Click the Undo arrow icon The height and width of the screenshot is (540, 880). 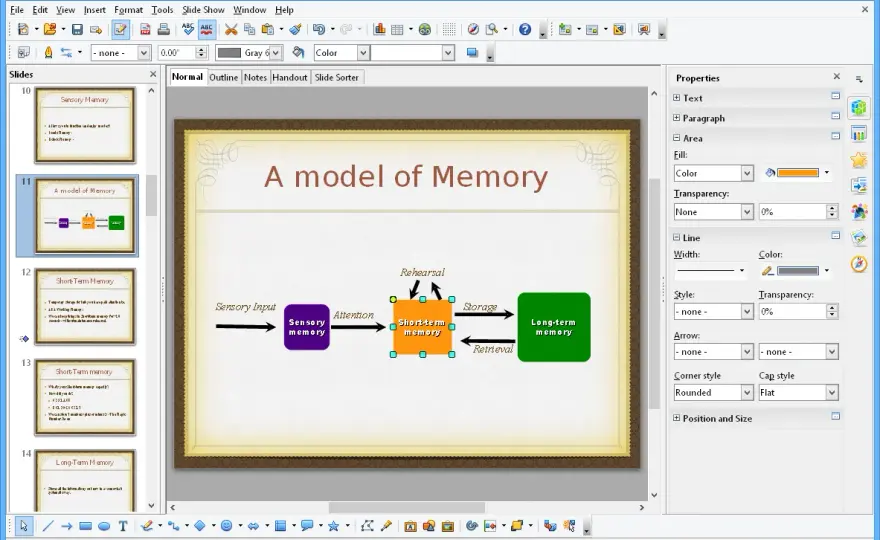click(319, 29)
